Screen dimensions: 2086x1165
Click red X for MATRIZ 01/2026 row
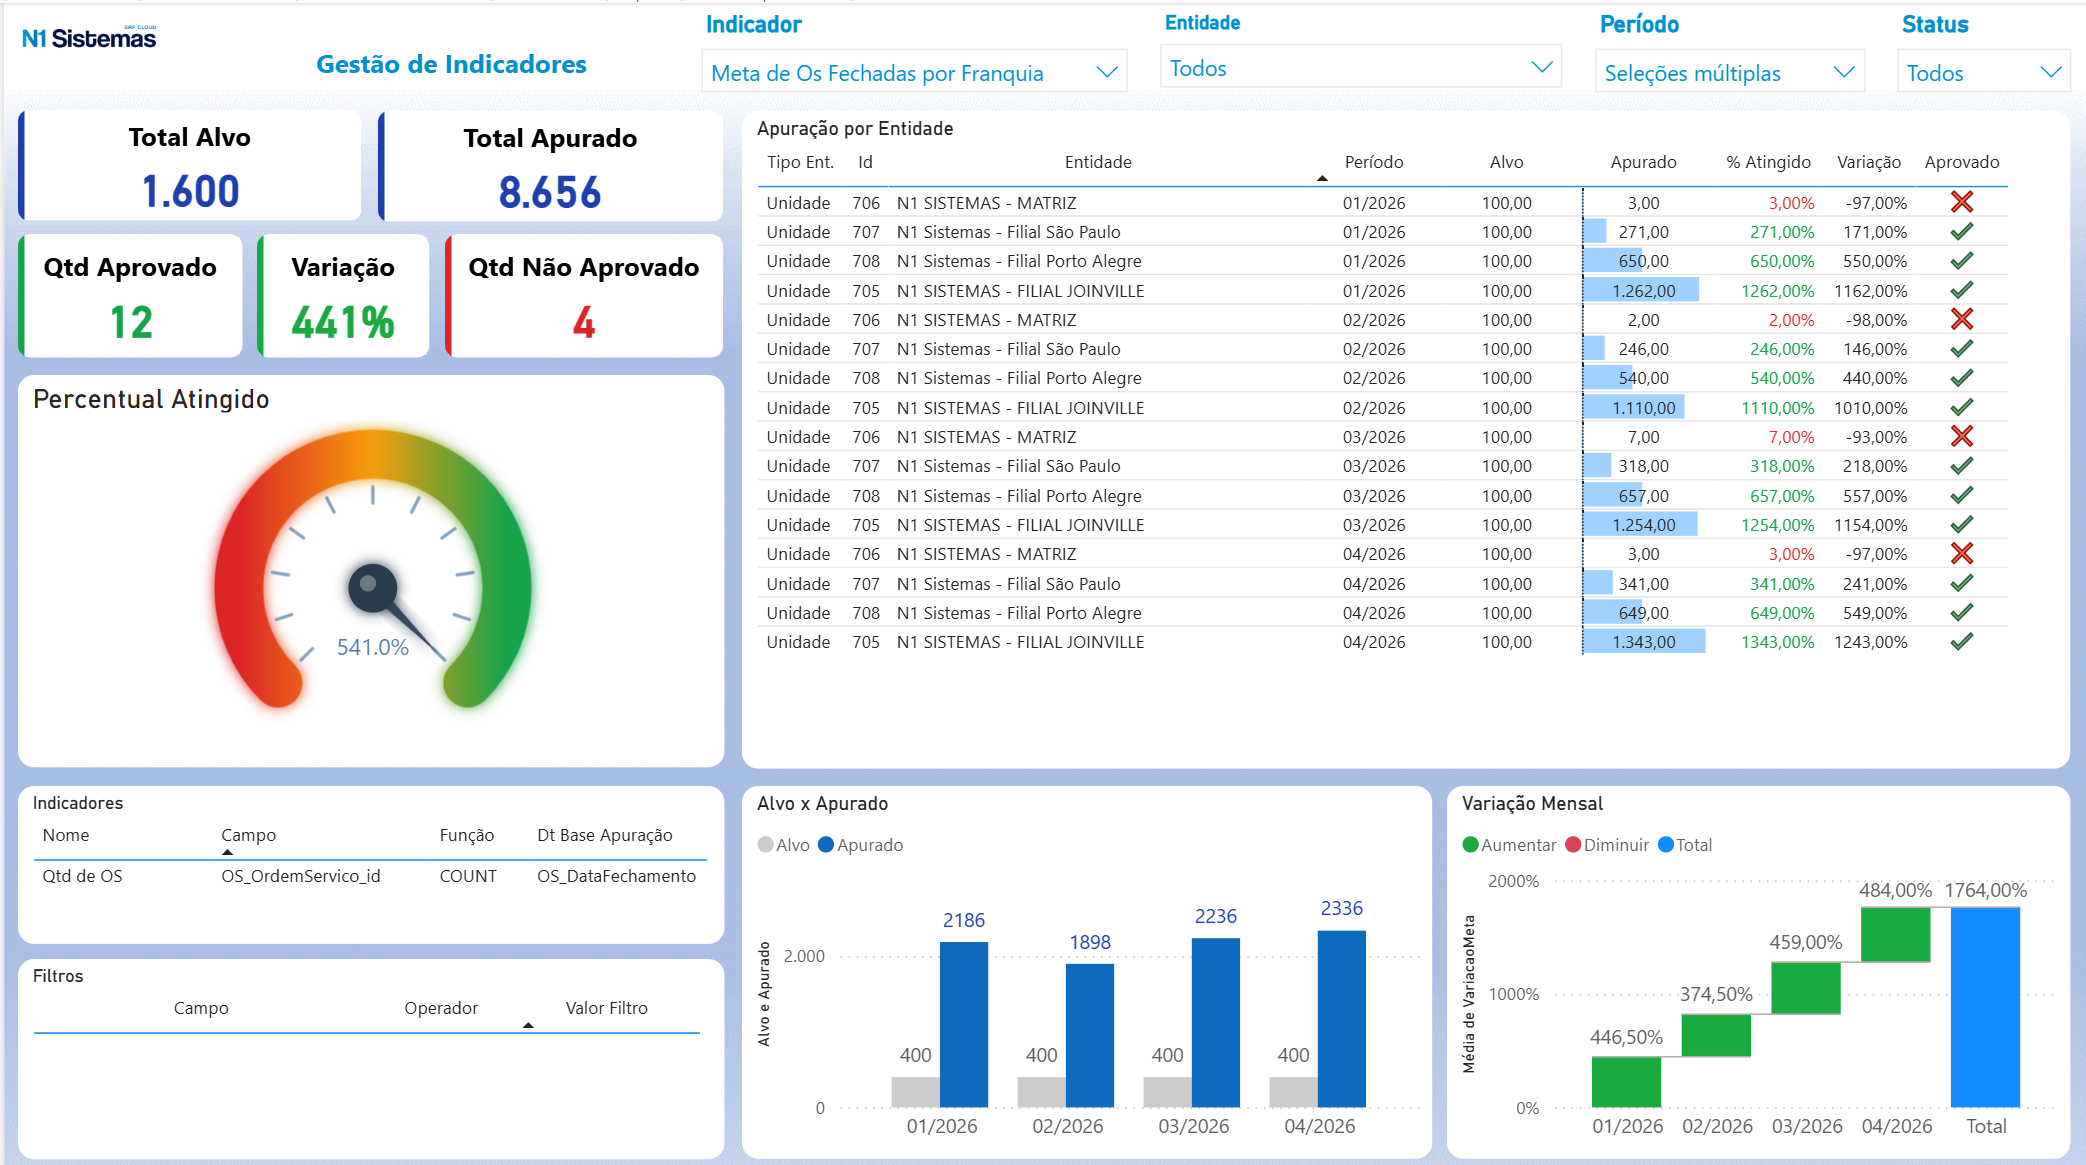(x=1961, y=202)
